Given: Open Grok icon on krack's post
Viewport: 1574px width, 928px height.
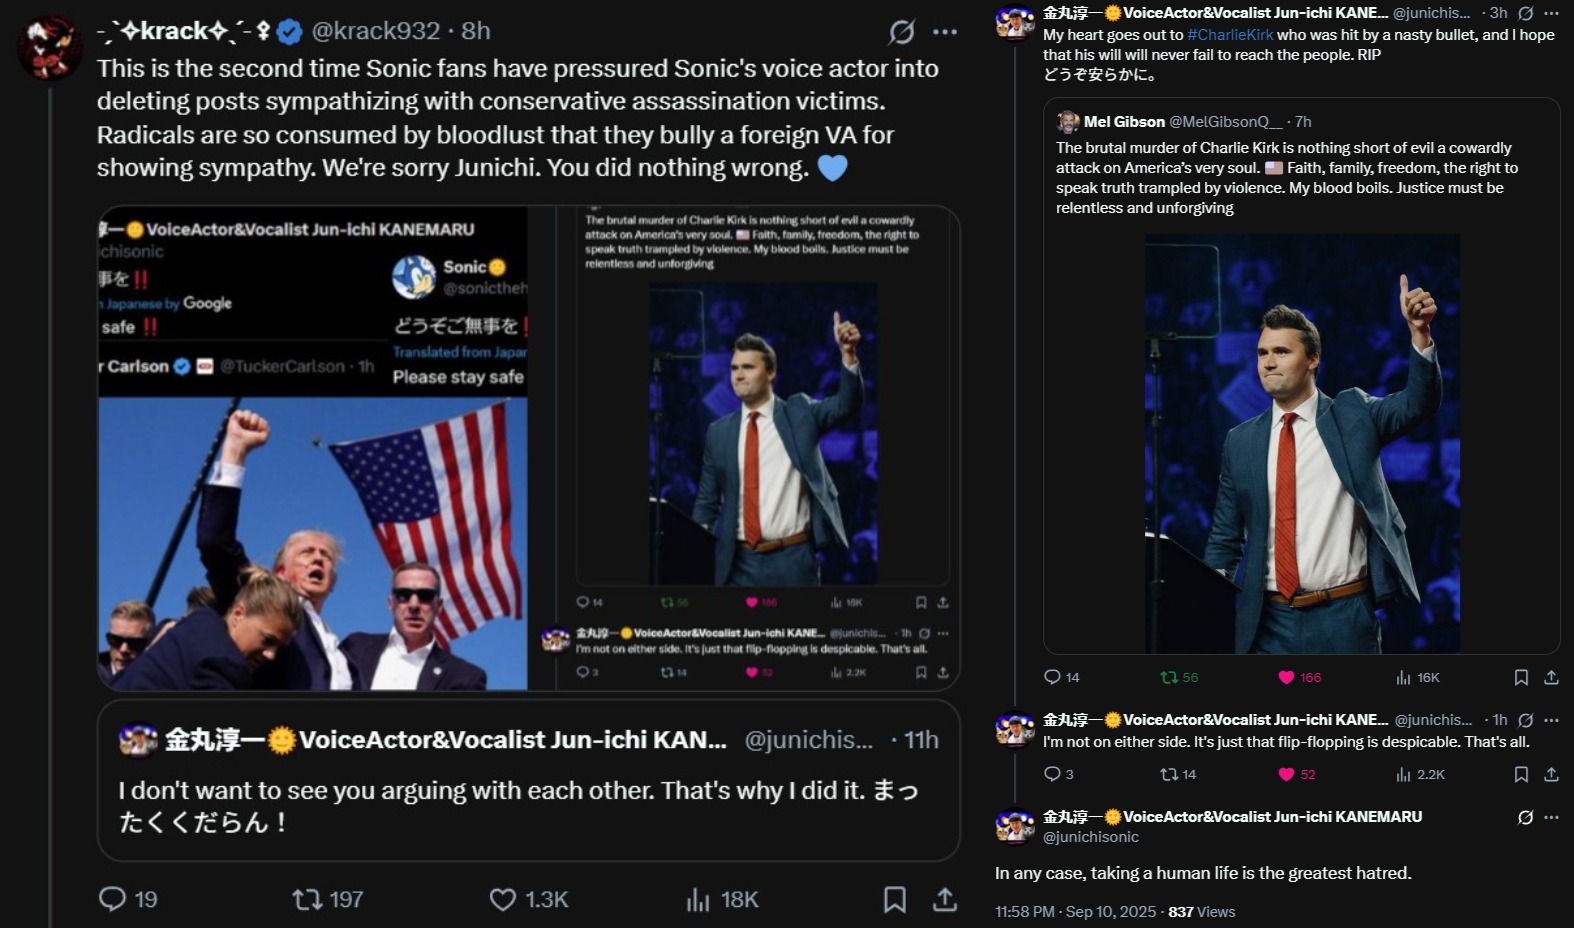Looking at the screenshot, I should 901,32.
